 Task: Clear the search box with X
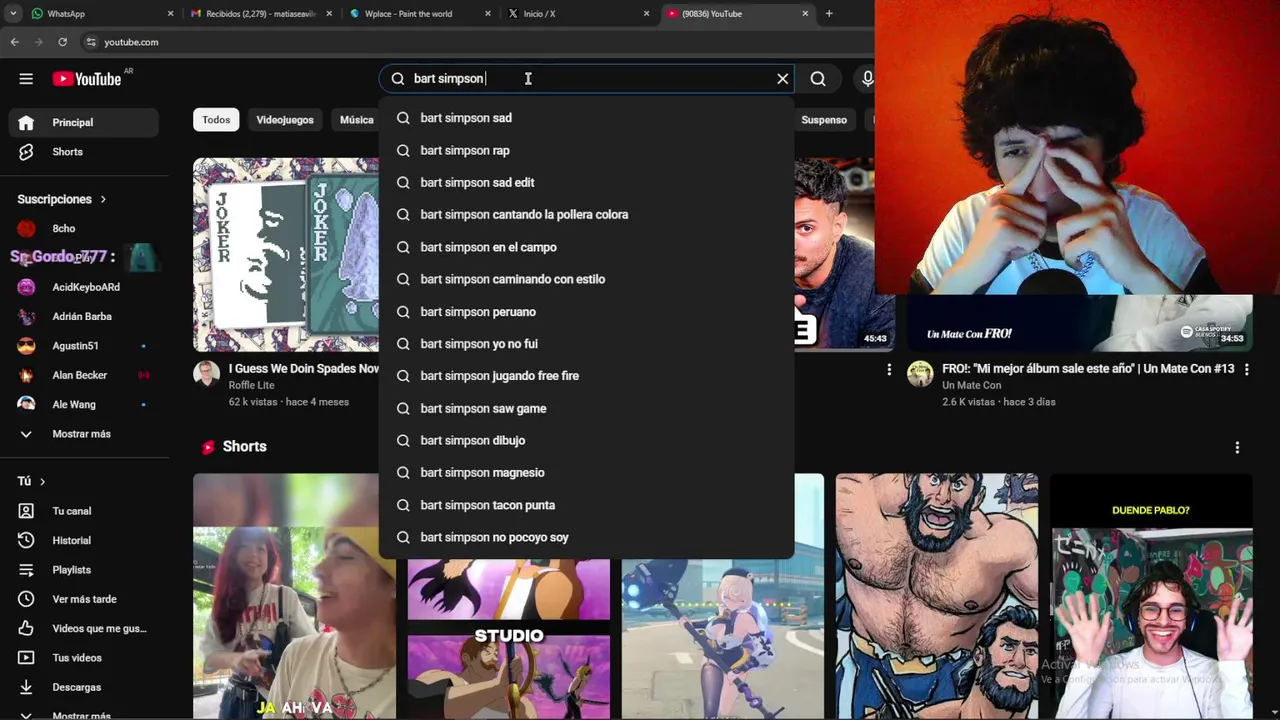tap(783, 79)
